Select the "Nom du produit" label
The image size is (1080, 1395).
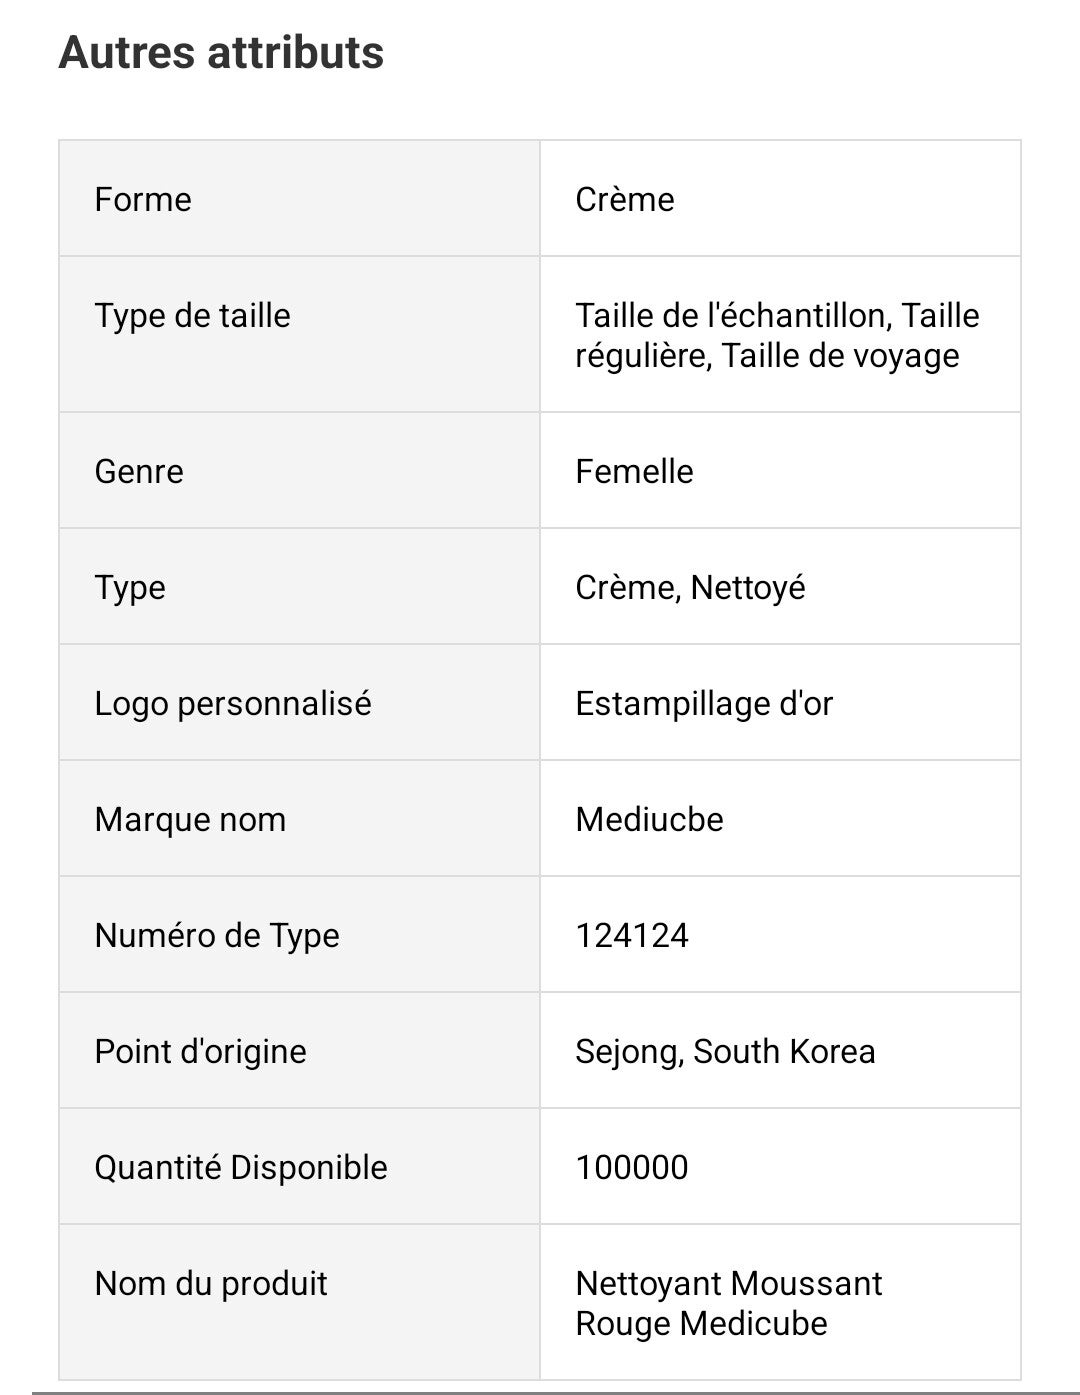[x=211, y=1284]
